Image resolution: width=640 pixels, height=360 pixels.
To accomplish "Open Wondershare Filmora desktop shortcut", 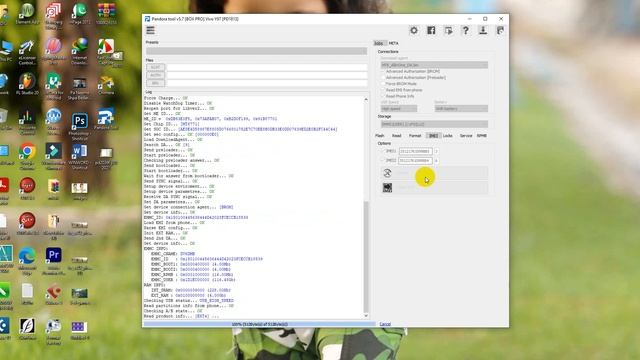I will point(53,156).
